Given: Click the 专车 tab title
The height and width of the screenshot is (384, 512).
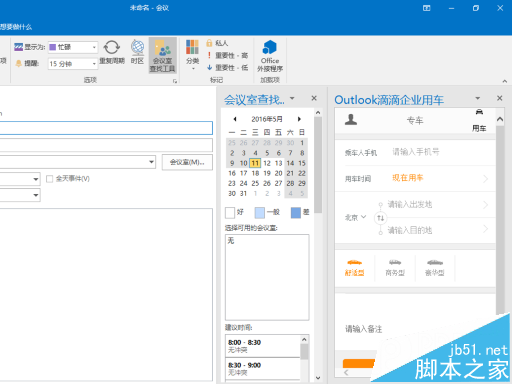Looking at the screenshot, I should pyautogui.click(x=415, y=120).
